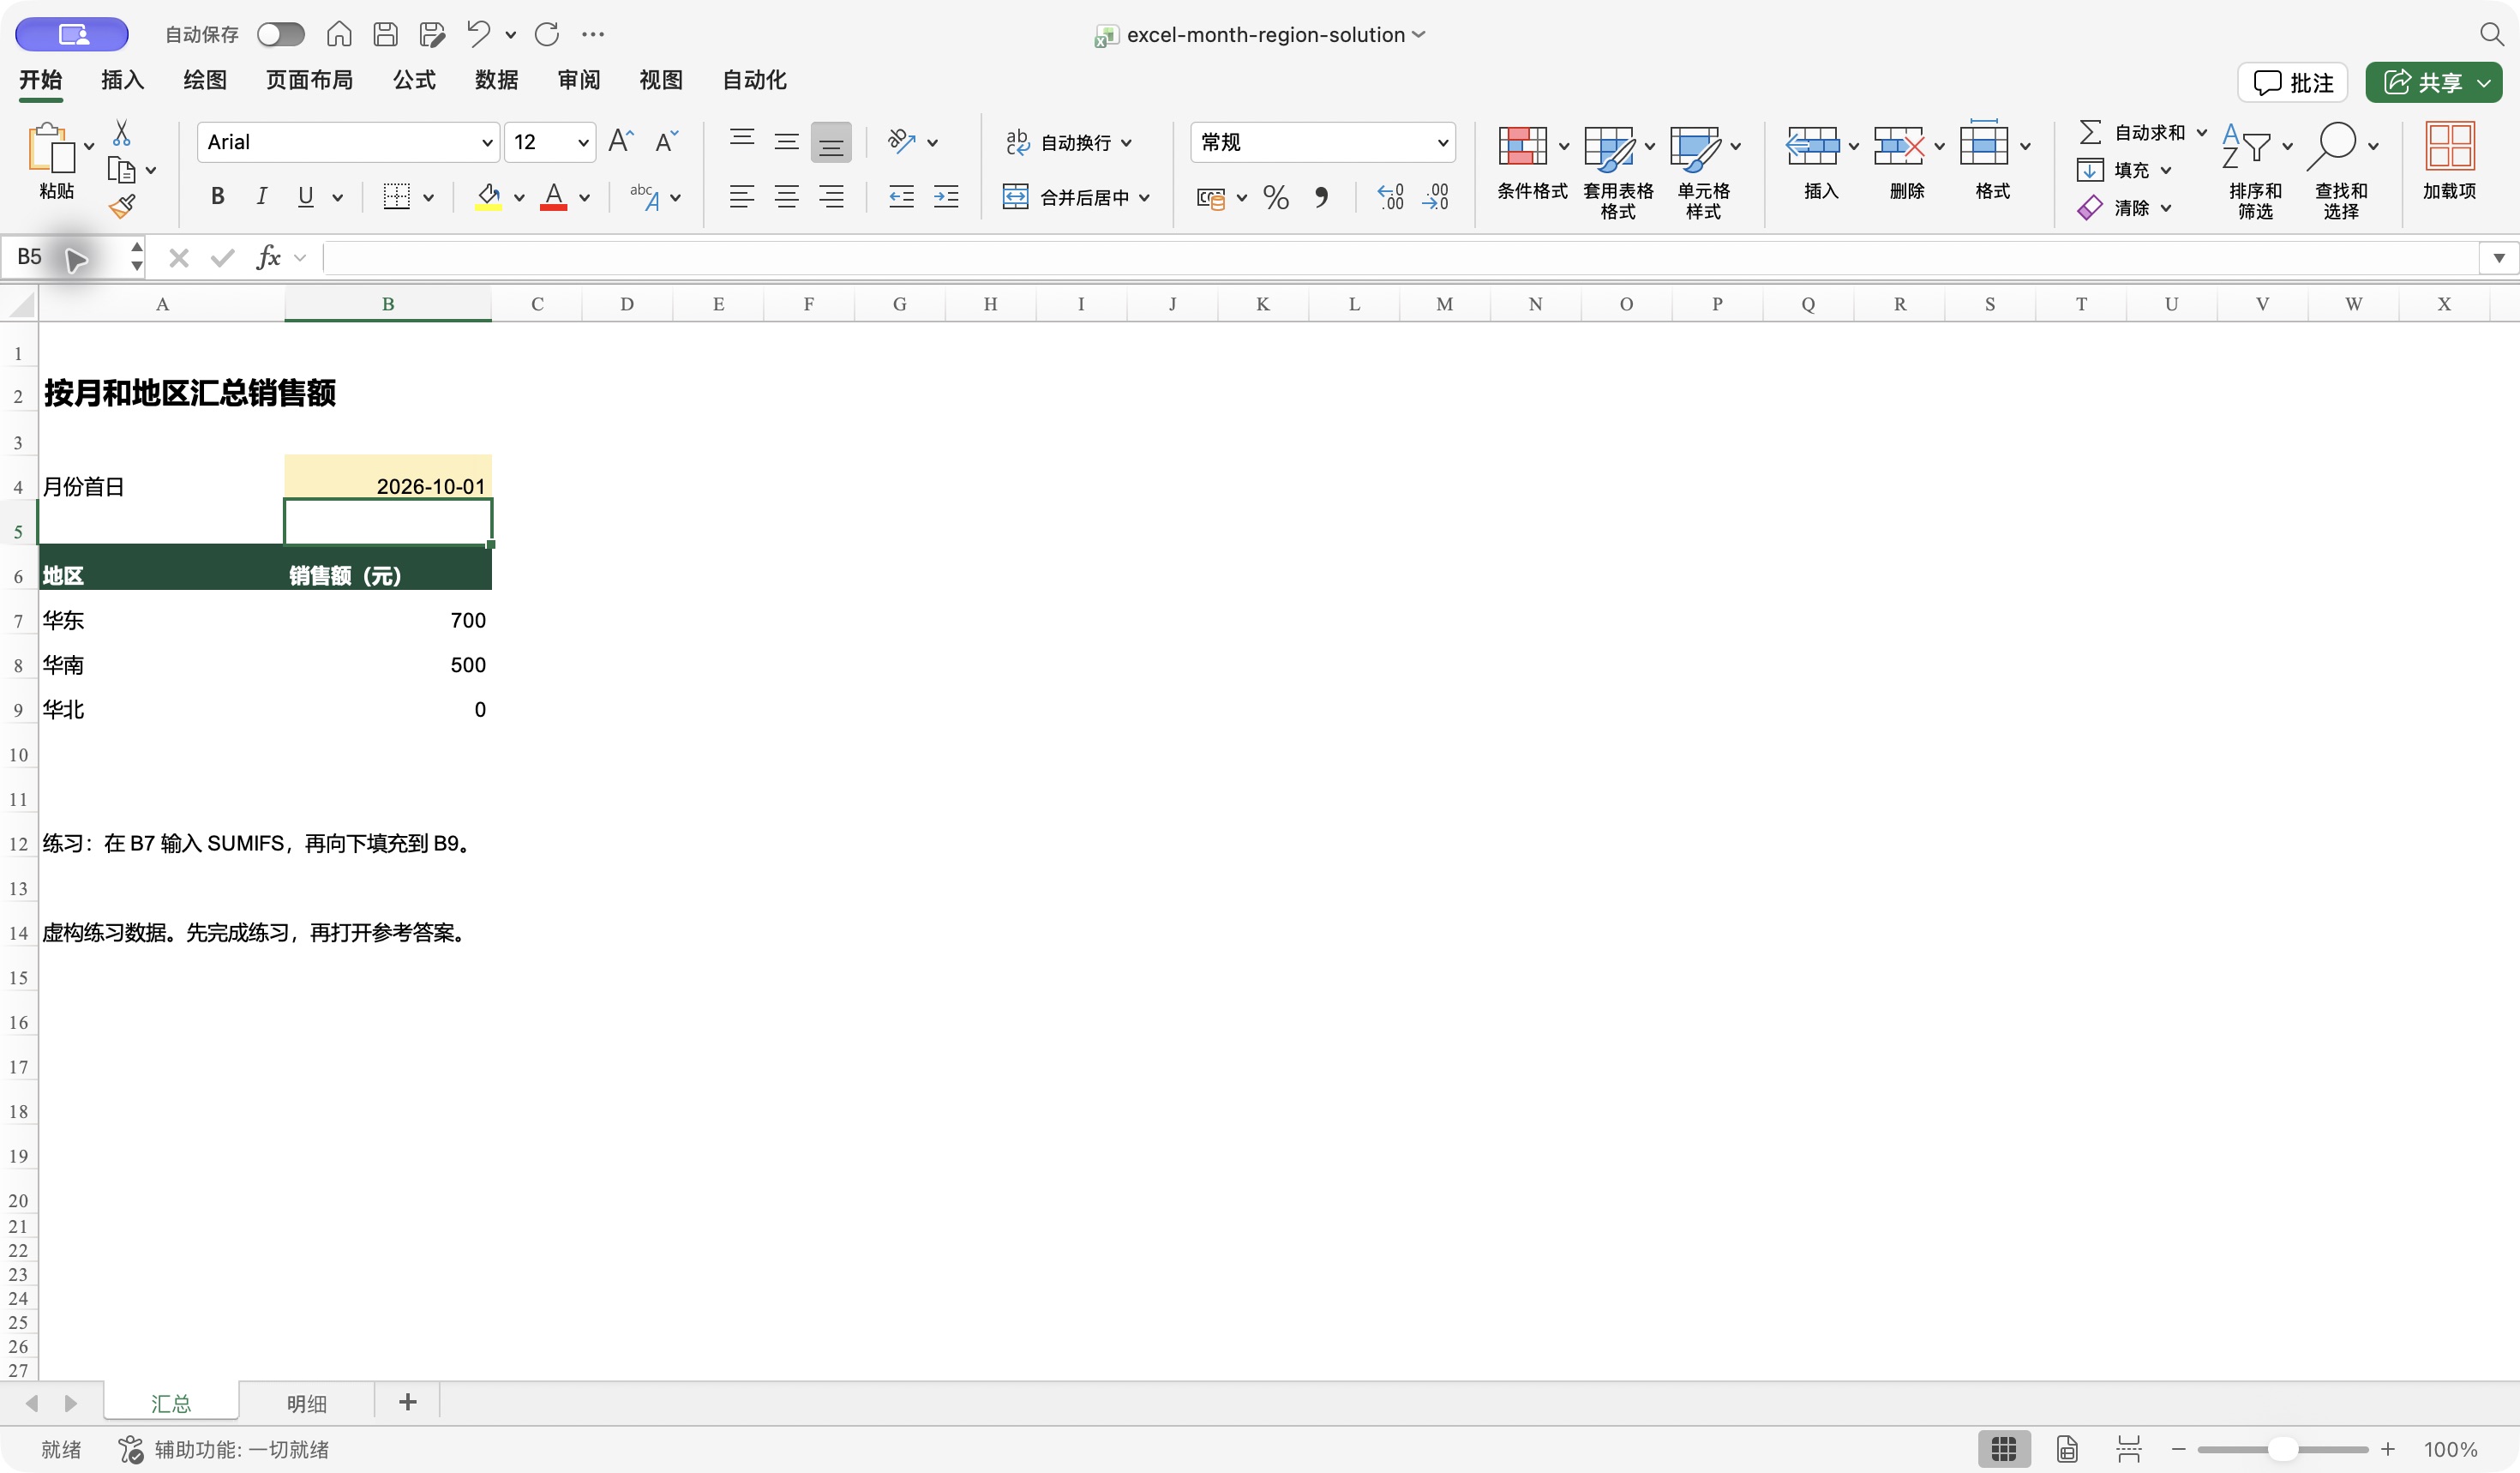Click the comma style icon
Viewport: 2520px width, 1473px height.
pos(1321,197)
